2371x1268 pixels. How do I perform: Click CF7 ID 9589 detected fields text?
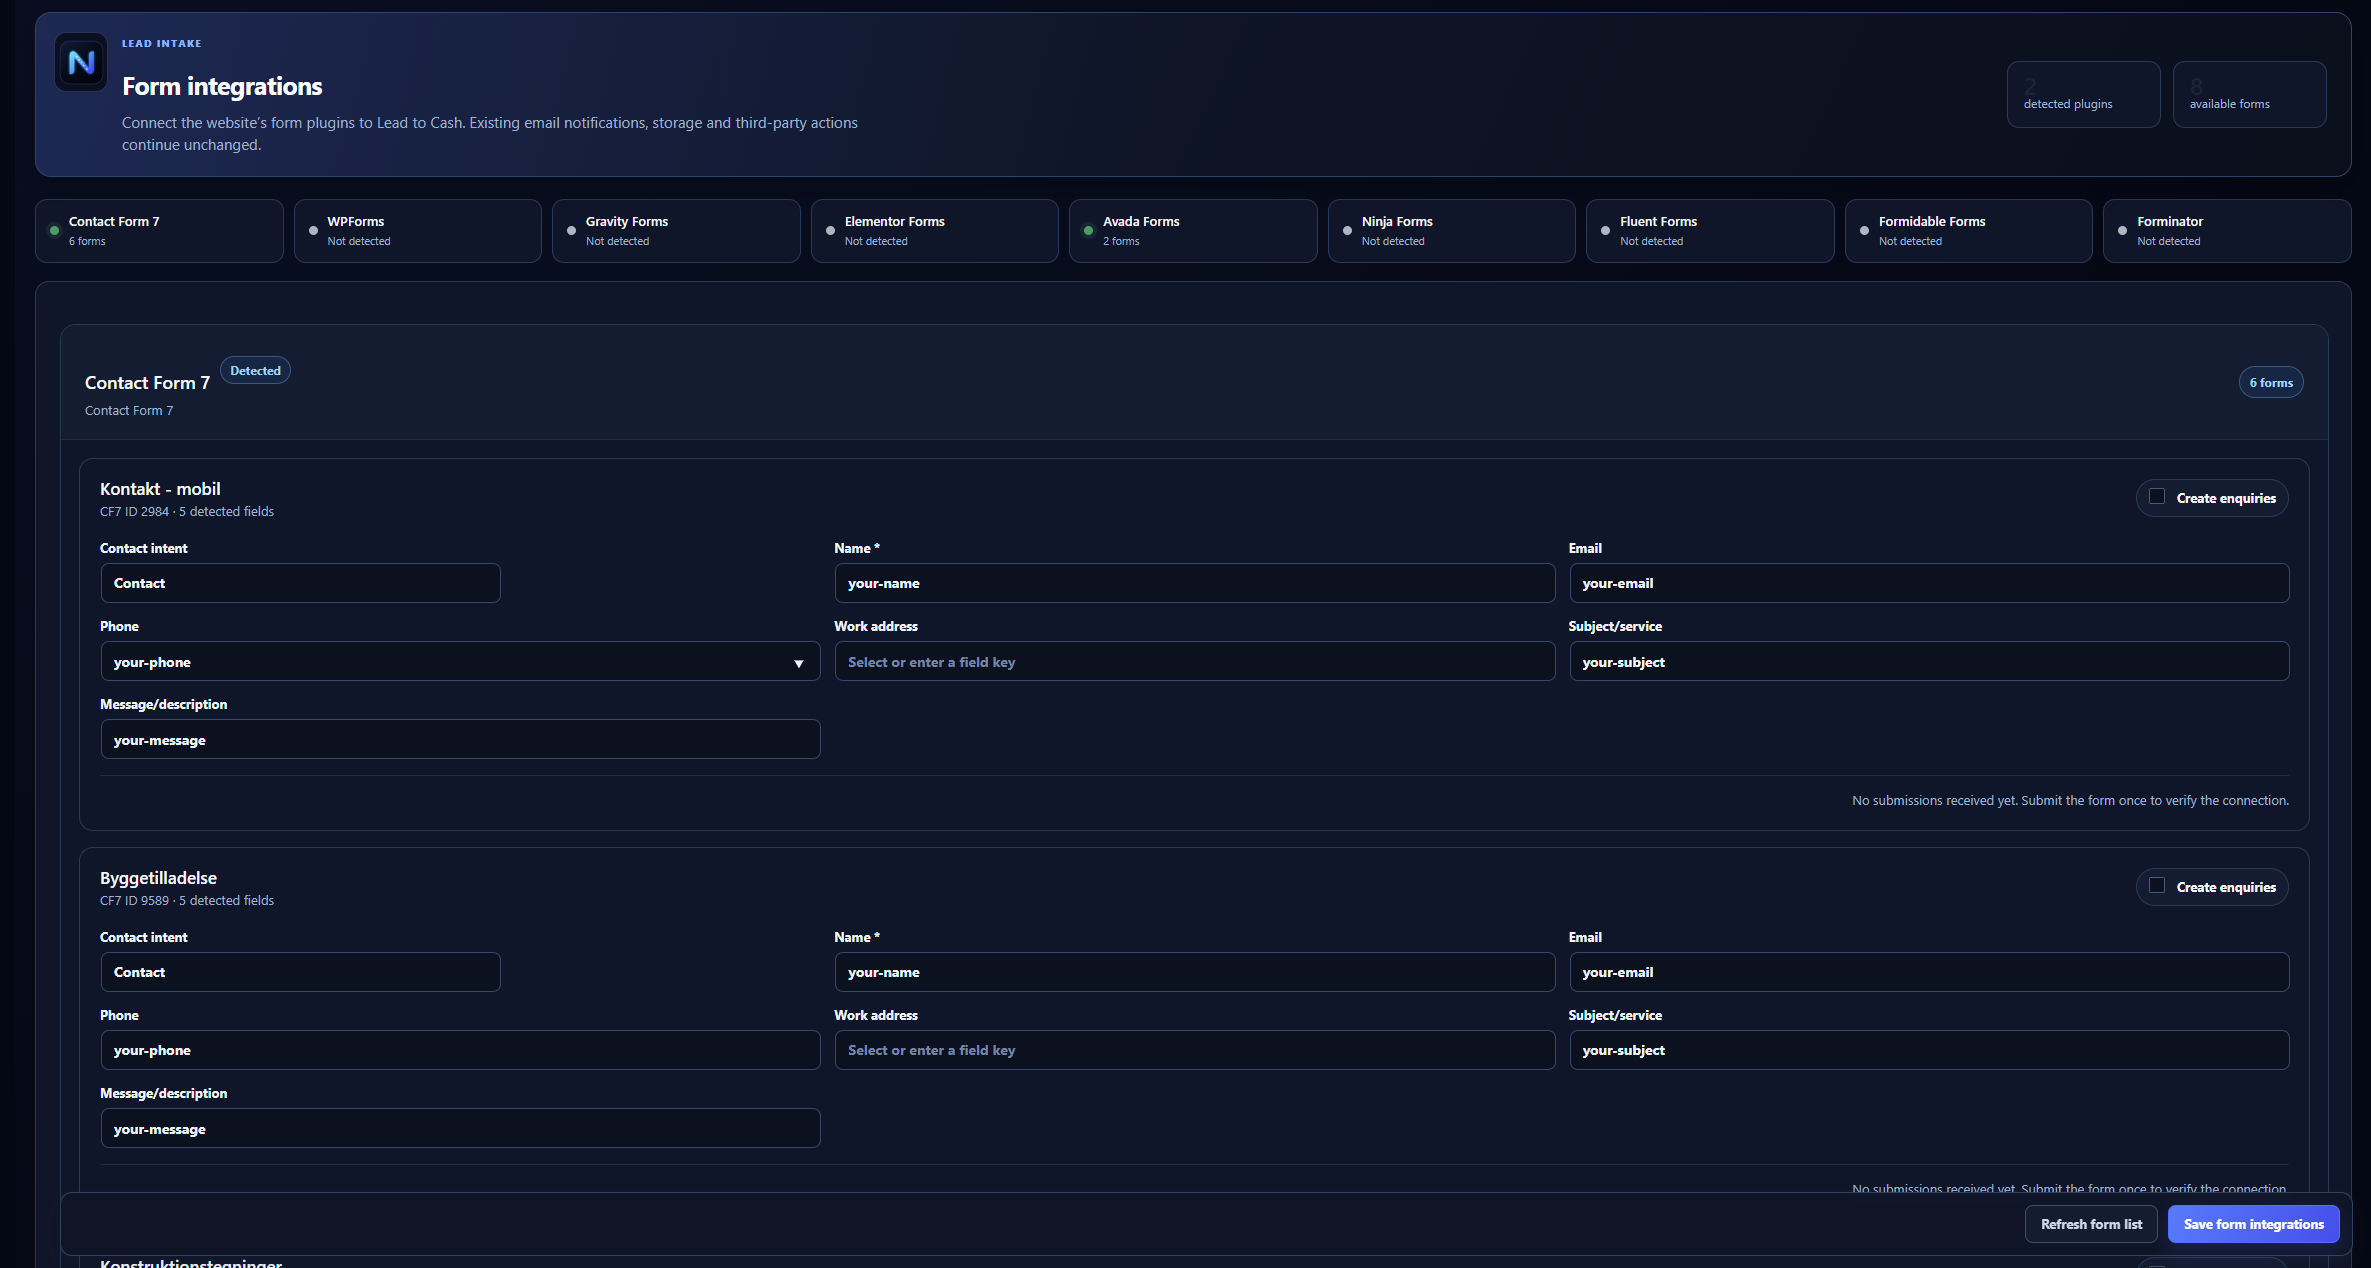pyautogui.click(x=187, y=900)
